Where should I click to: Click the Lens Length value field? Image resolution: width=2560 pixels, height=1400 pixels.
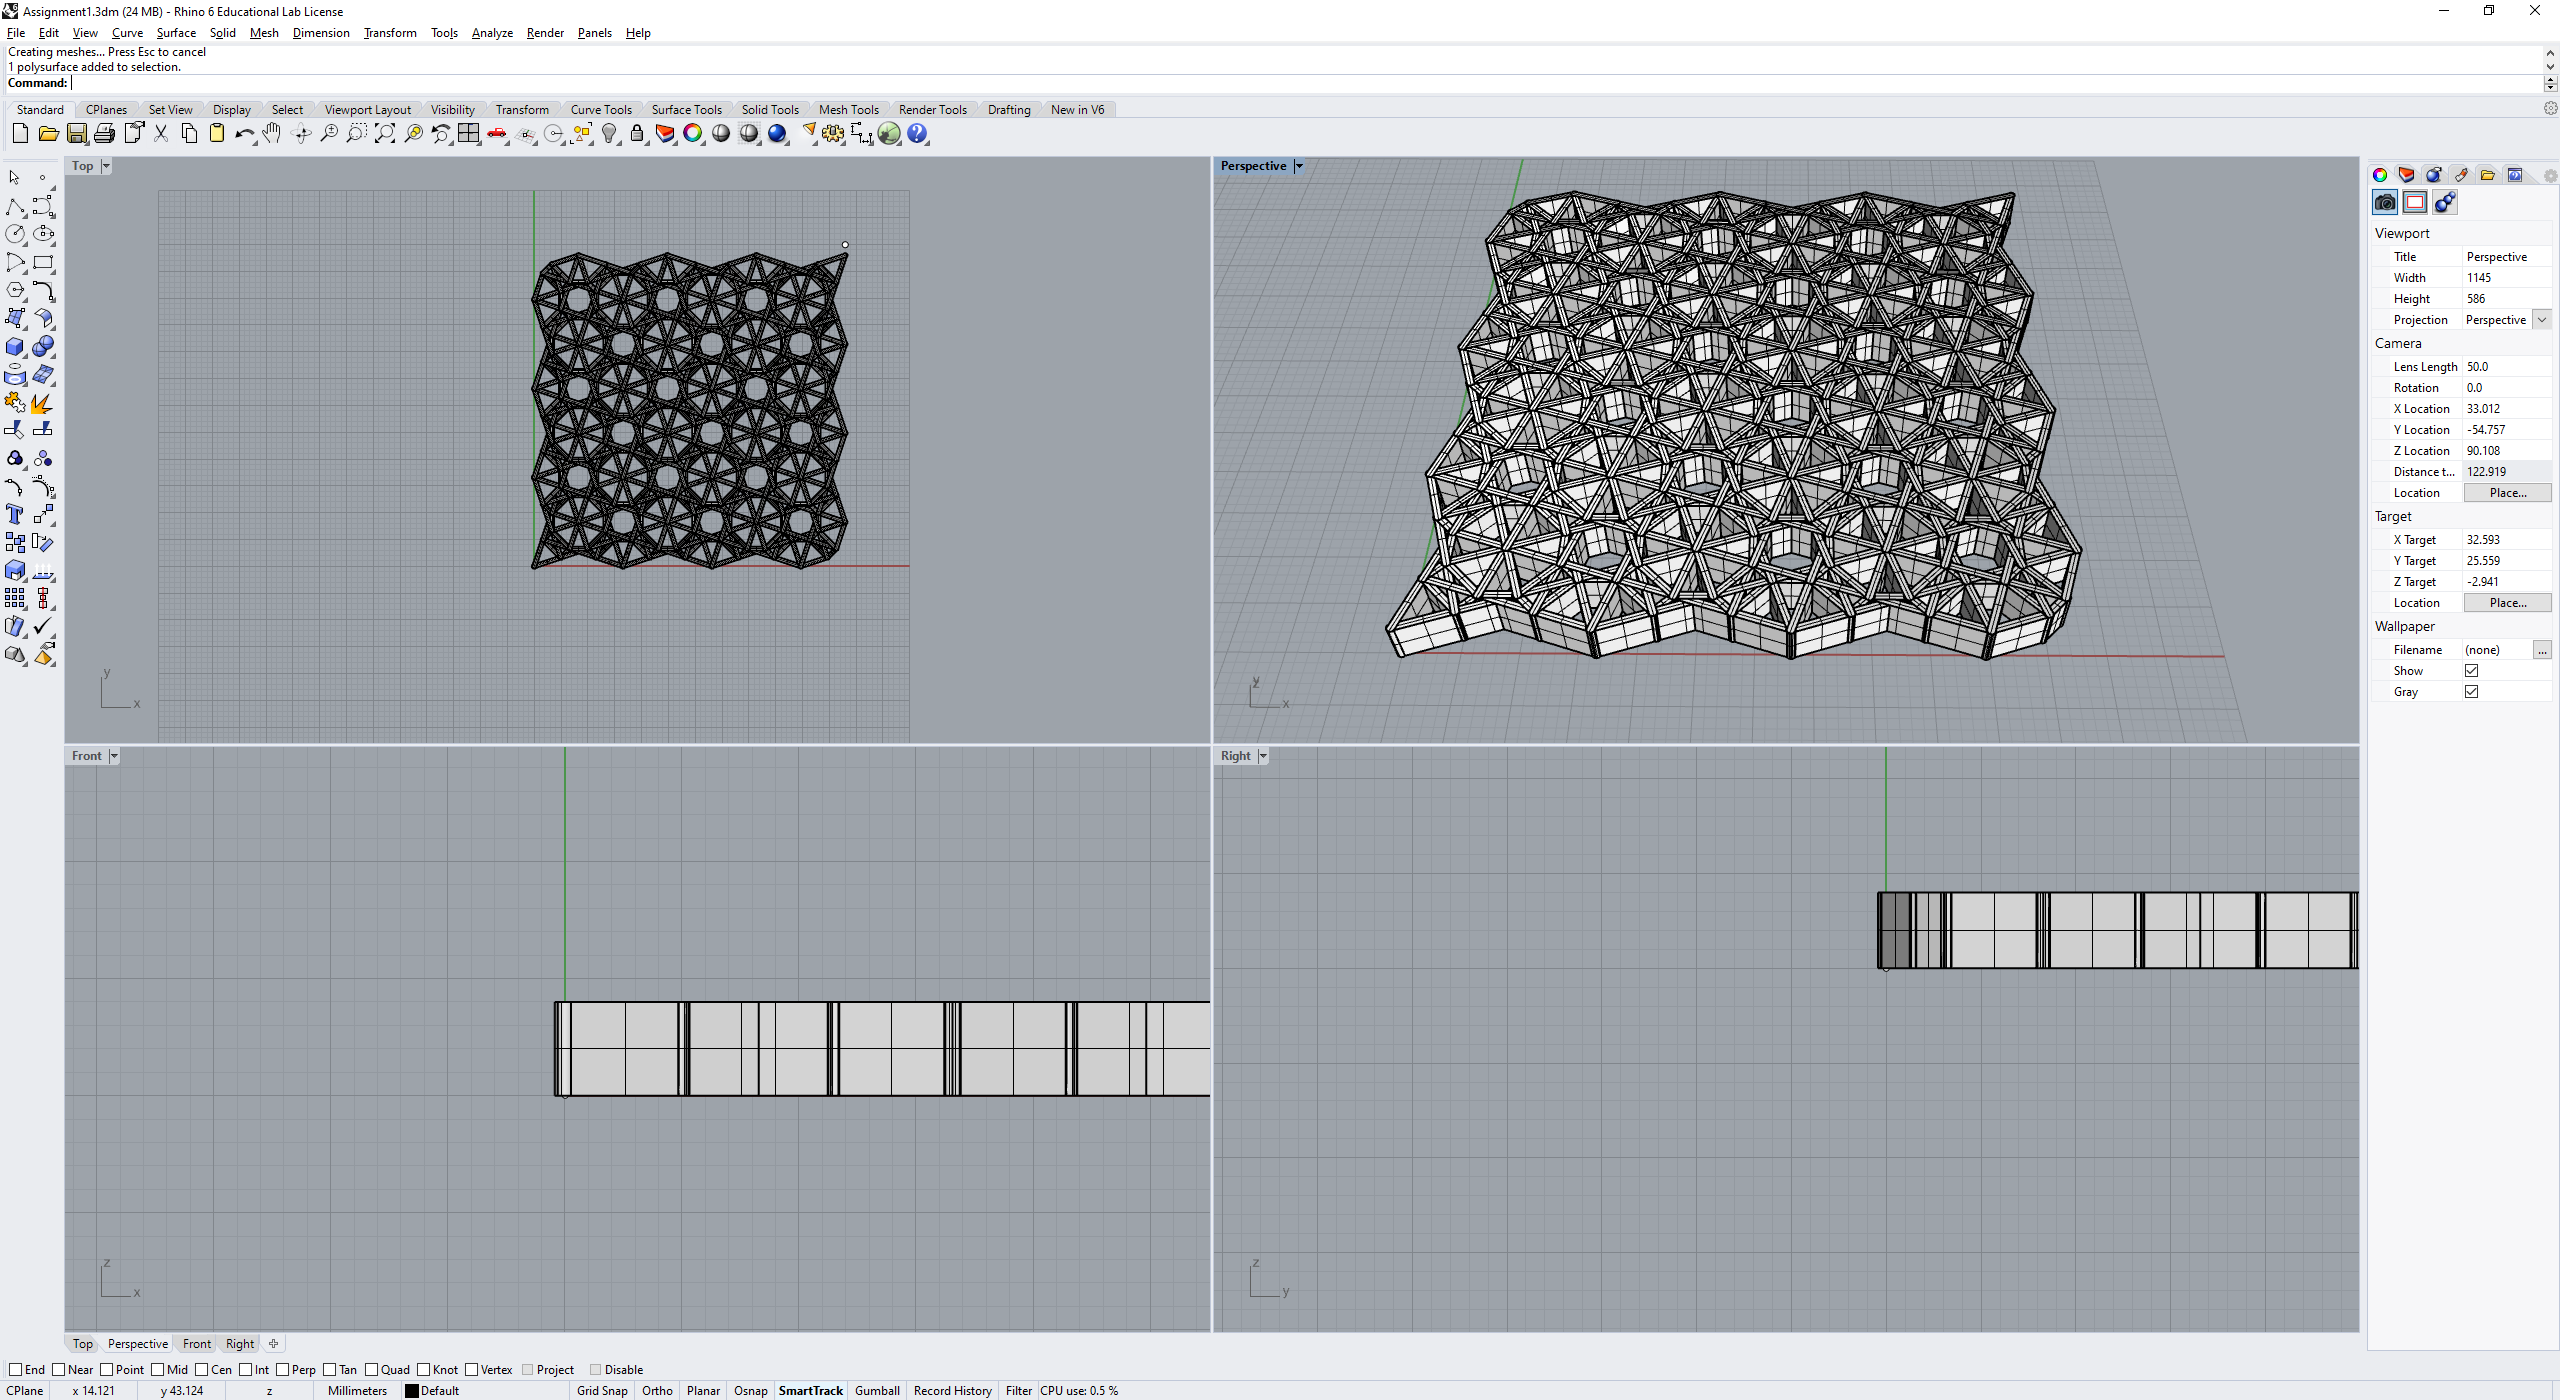[2507, 367]
